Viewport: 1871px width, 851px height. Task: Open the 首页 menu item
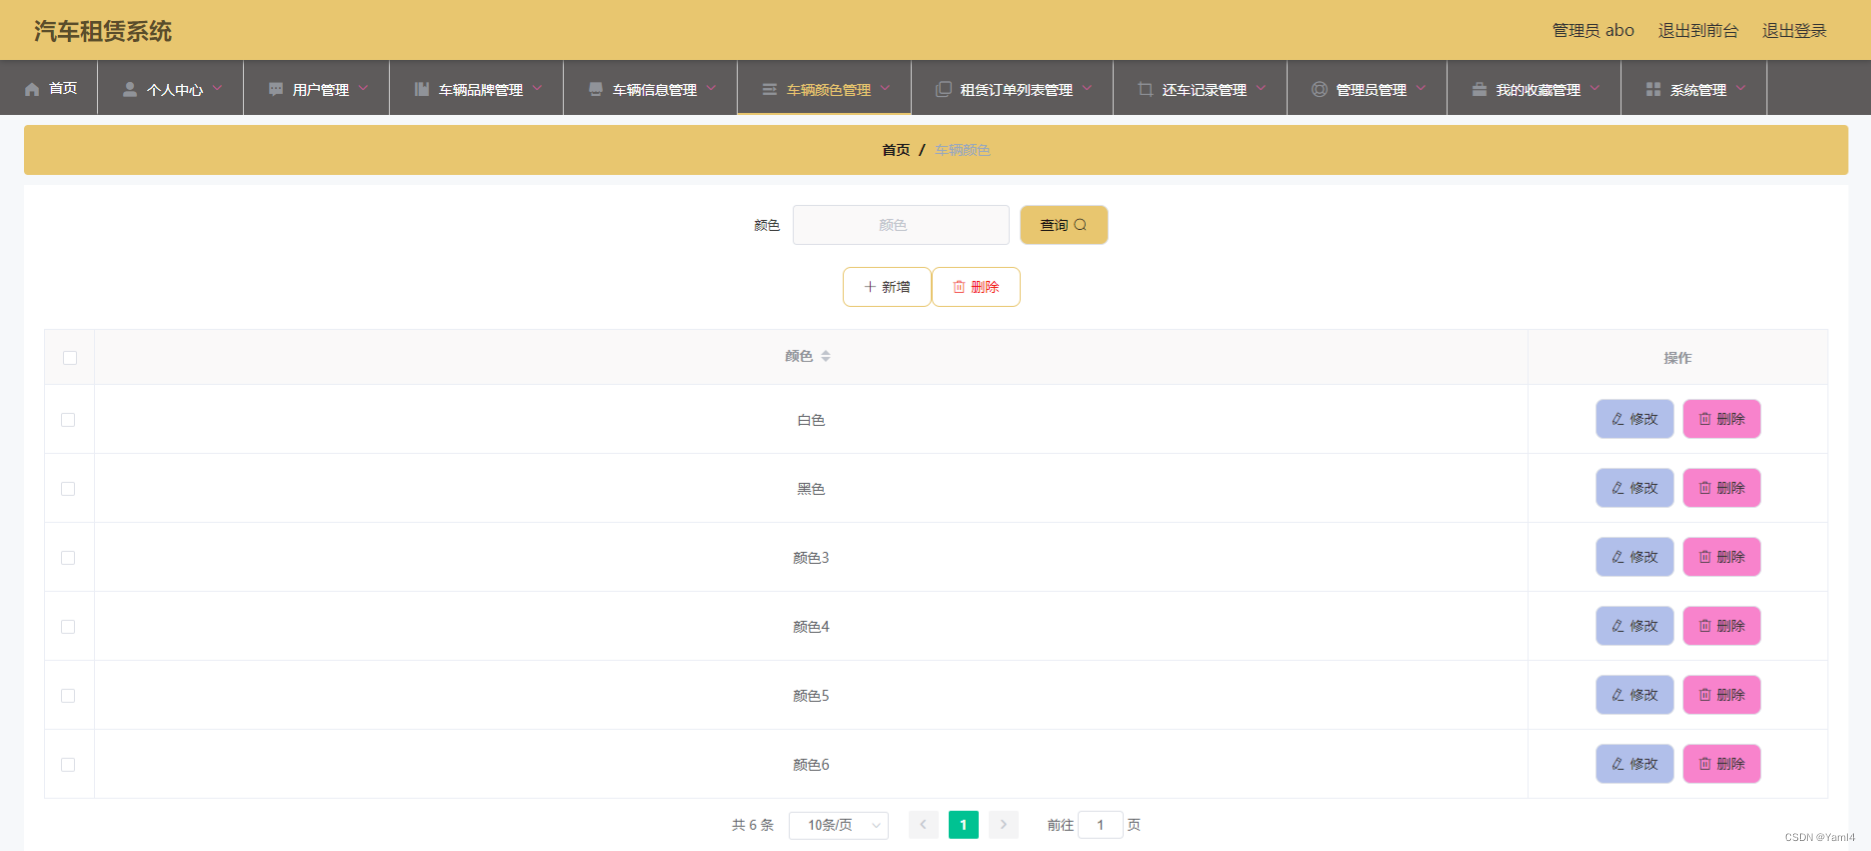coord(50,88)
